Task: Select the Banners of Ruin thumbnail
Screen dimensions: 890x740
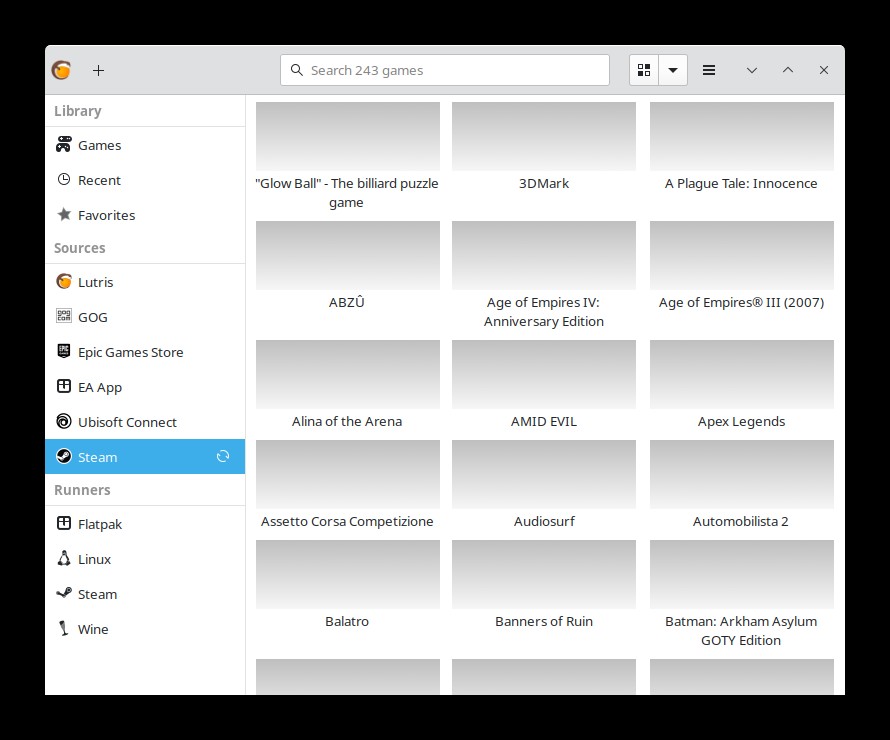Action: coord(544,574)
